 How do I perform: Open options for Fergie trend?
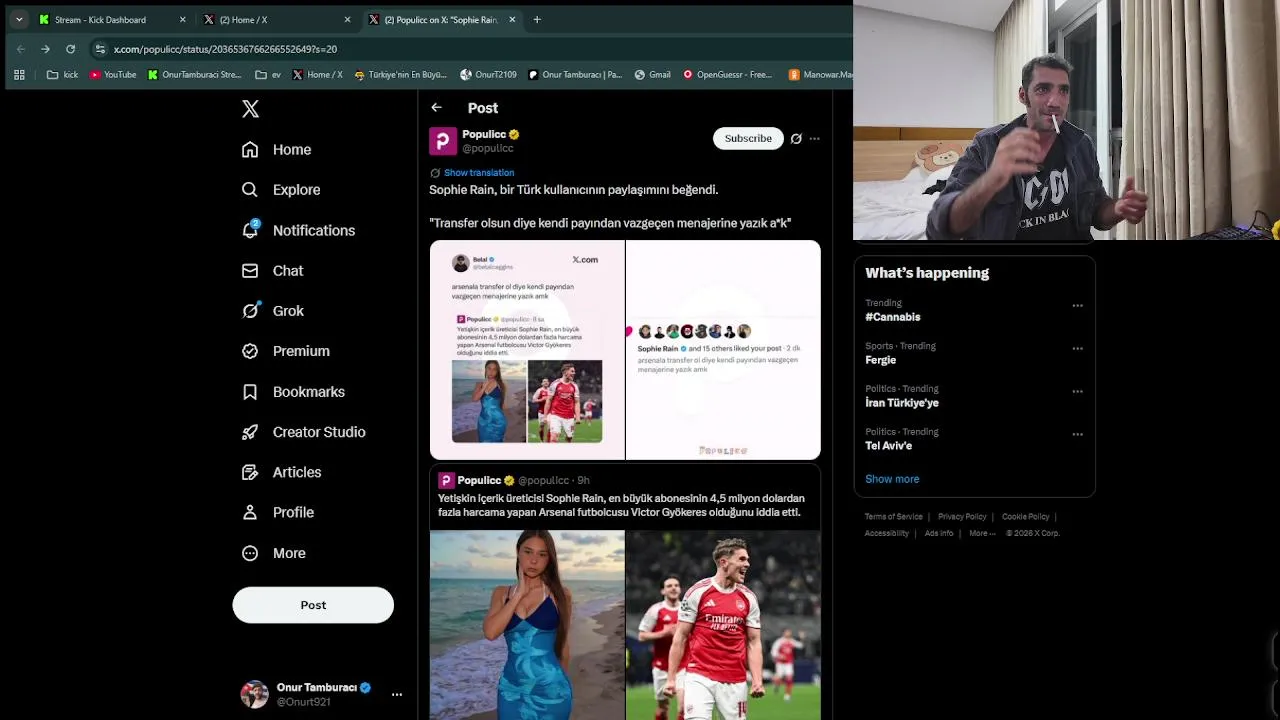1077,349
